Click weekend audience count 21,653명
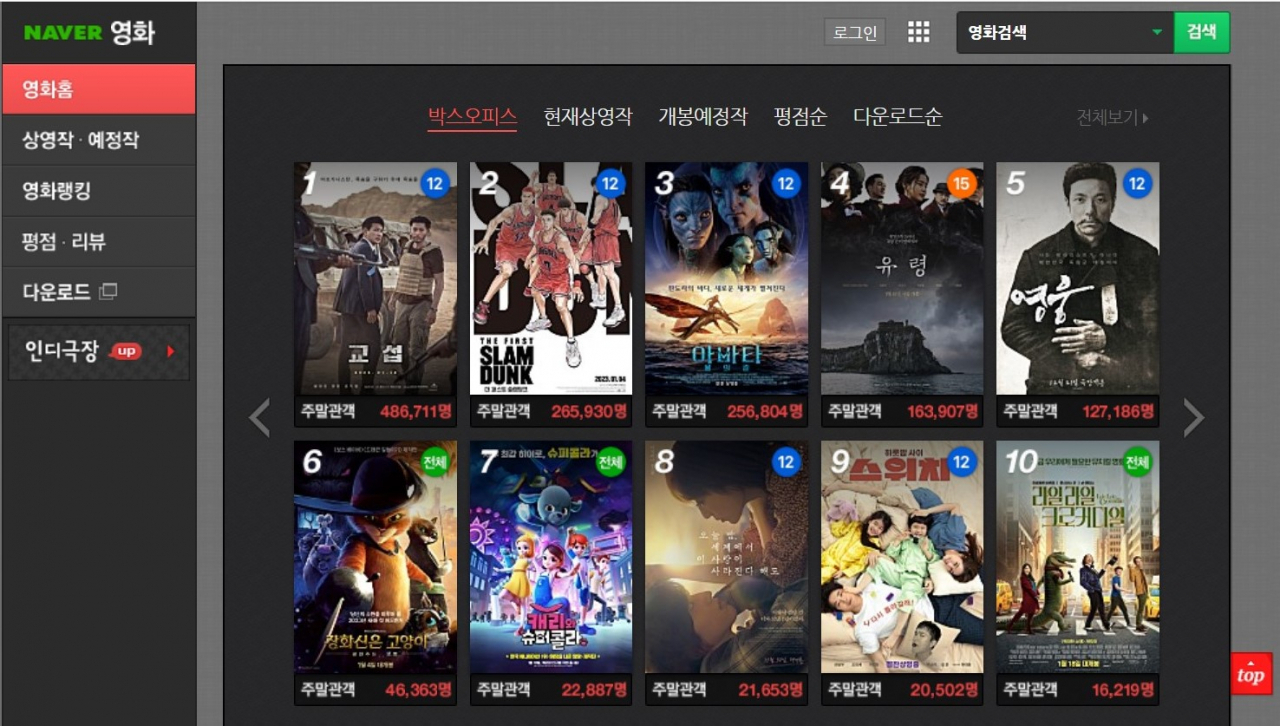The height and width of the screenshot is (726, 1280). (x=771, y=689)
